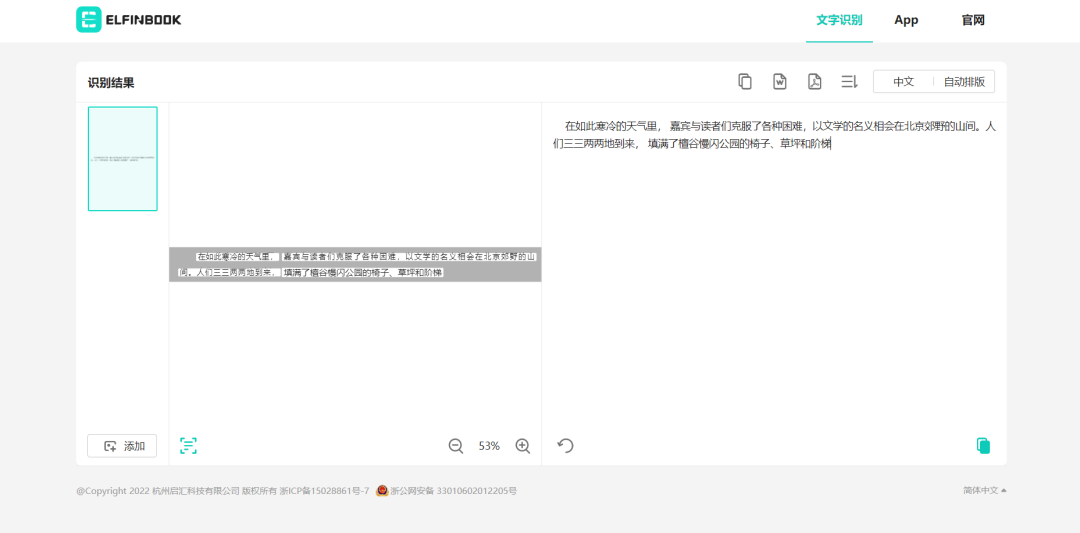Copy the recognized text from the top toolbar
Screen dimensions: 1080x533
(745, 81)
